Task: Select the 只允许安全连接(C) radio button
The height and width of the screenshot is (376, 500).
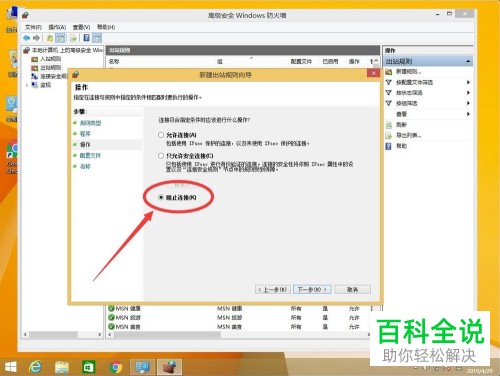Action: pos(161,155)
